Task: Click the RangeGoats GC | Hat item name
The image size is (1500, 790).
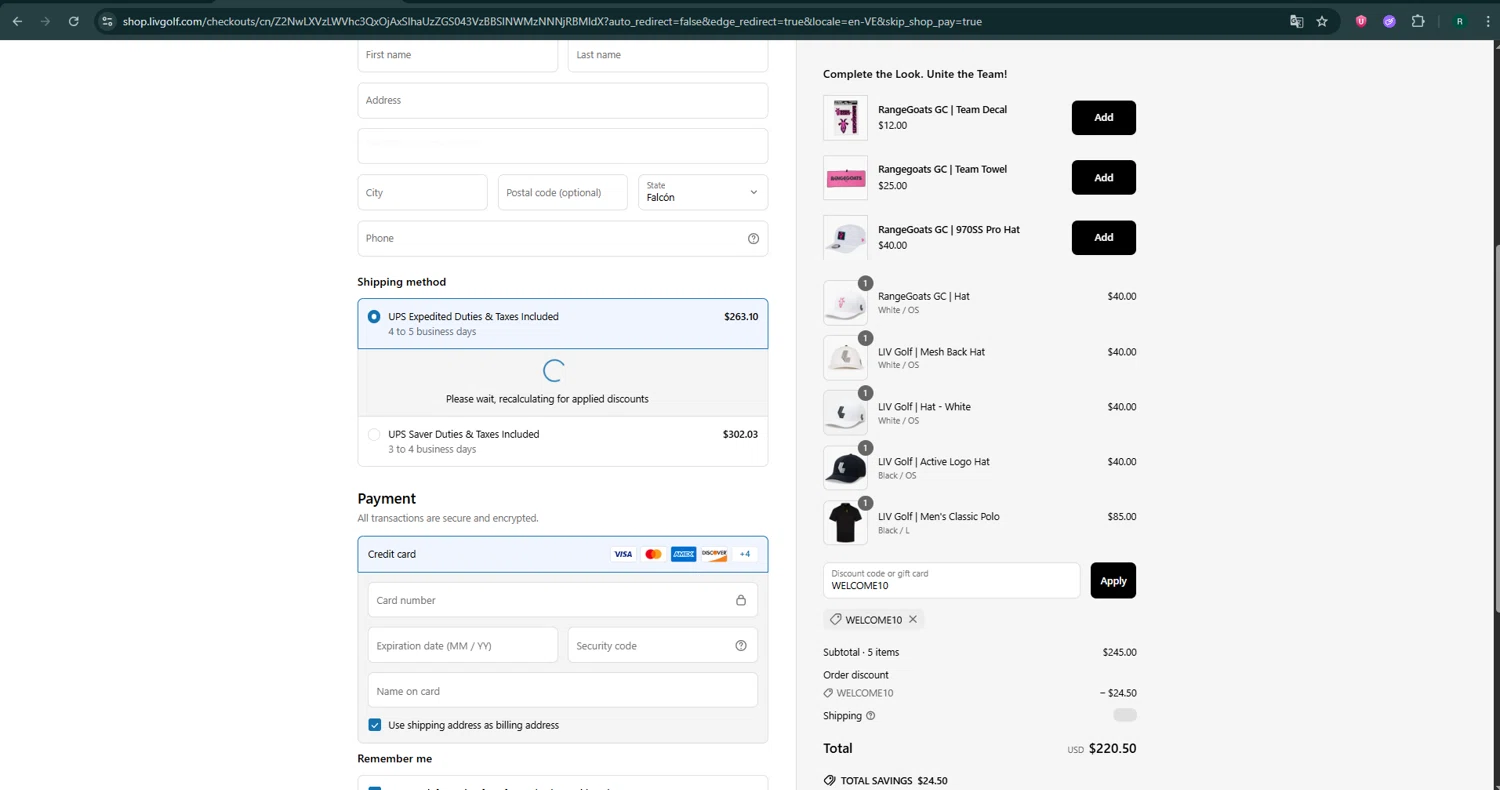Action: pos(924,296)
